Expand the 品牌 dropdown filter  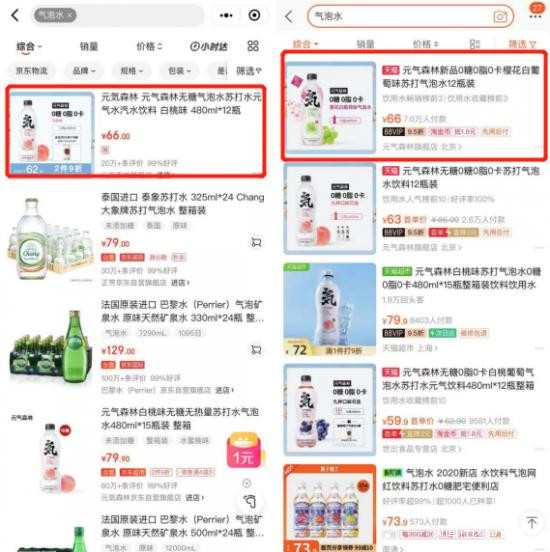pyautogui.click(x=84, y=71)
